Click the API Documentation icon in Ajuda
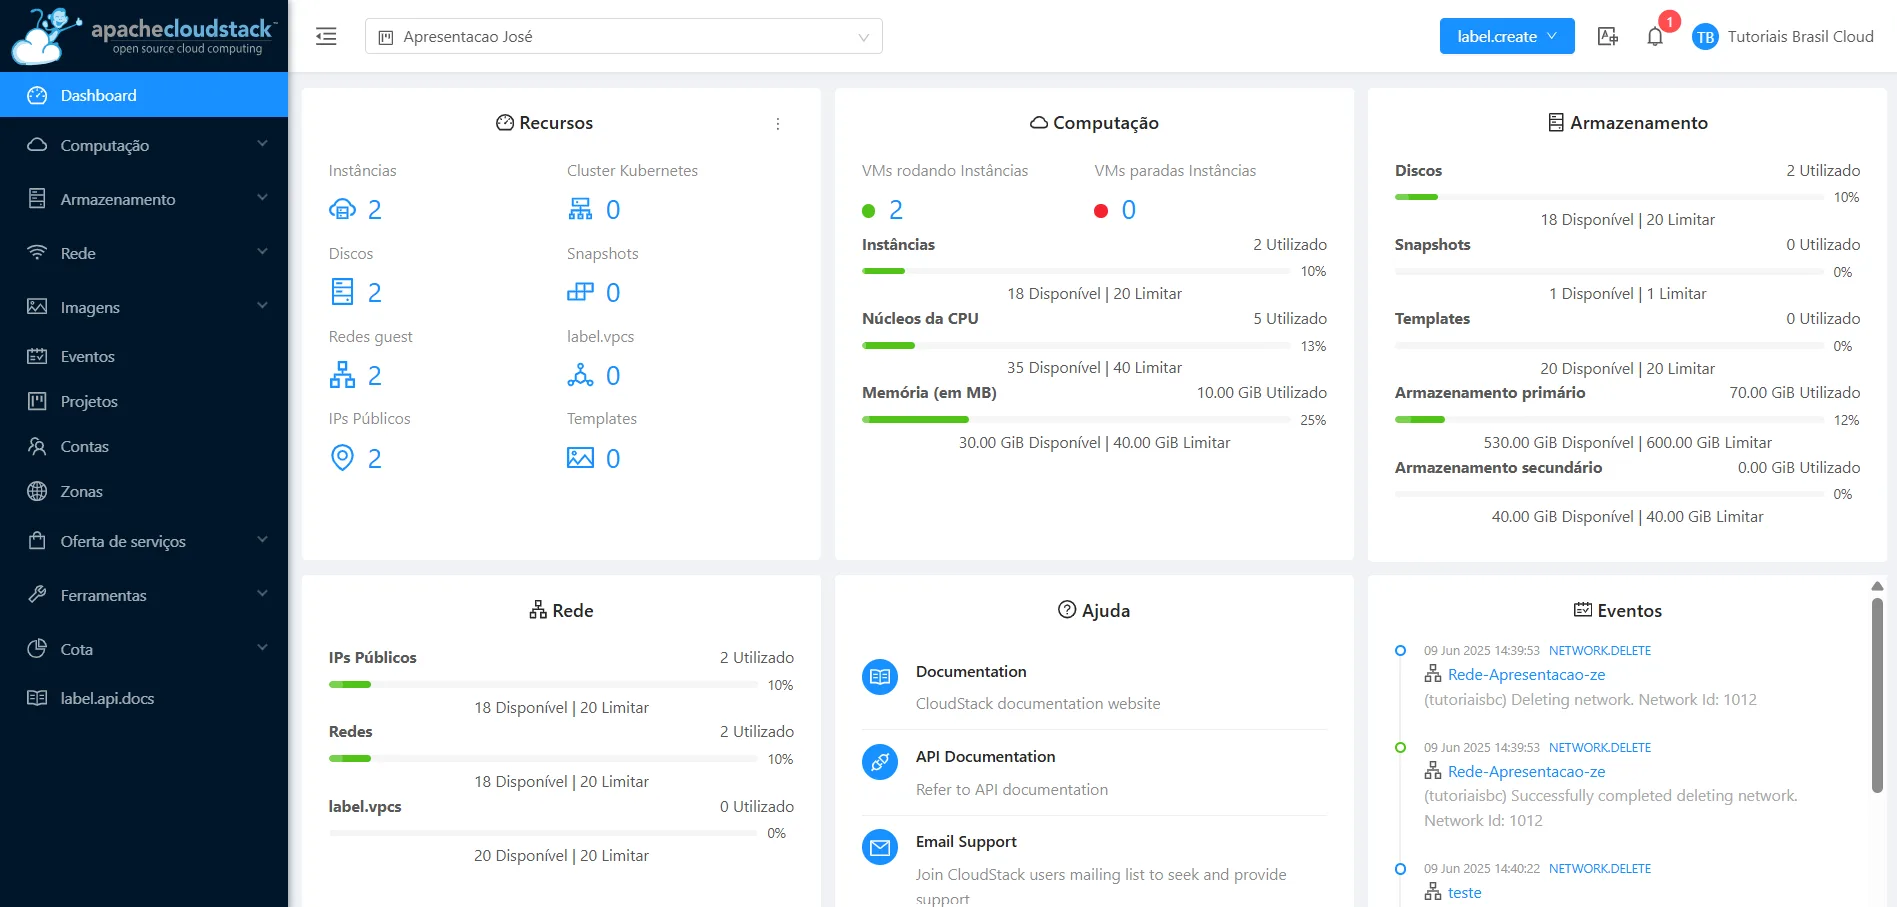1897x907 pixels. (880, 763)
